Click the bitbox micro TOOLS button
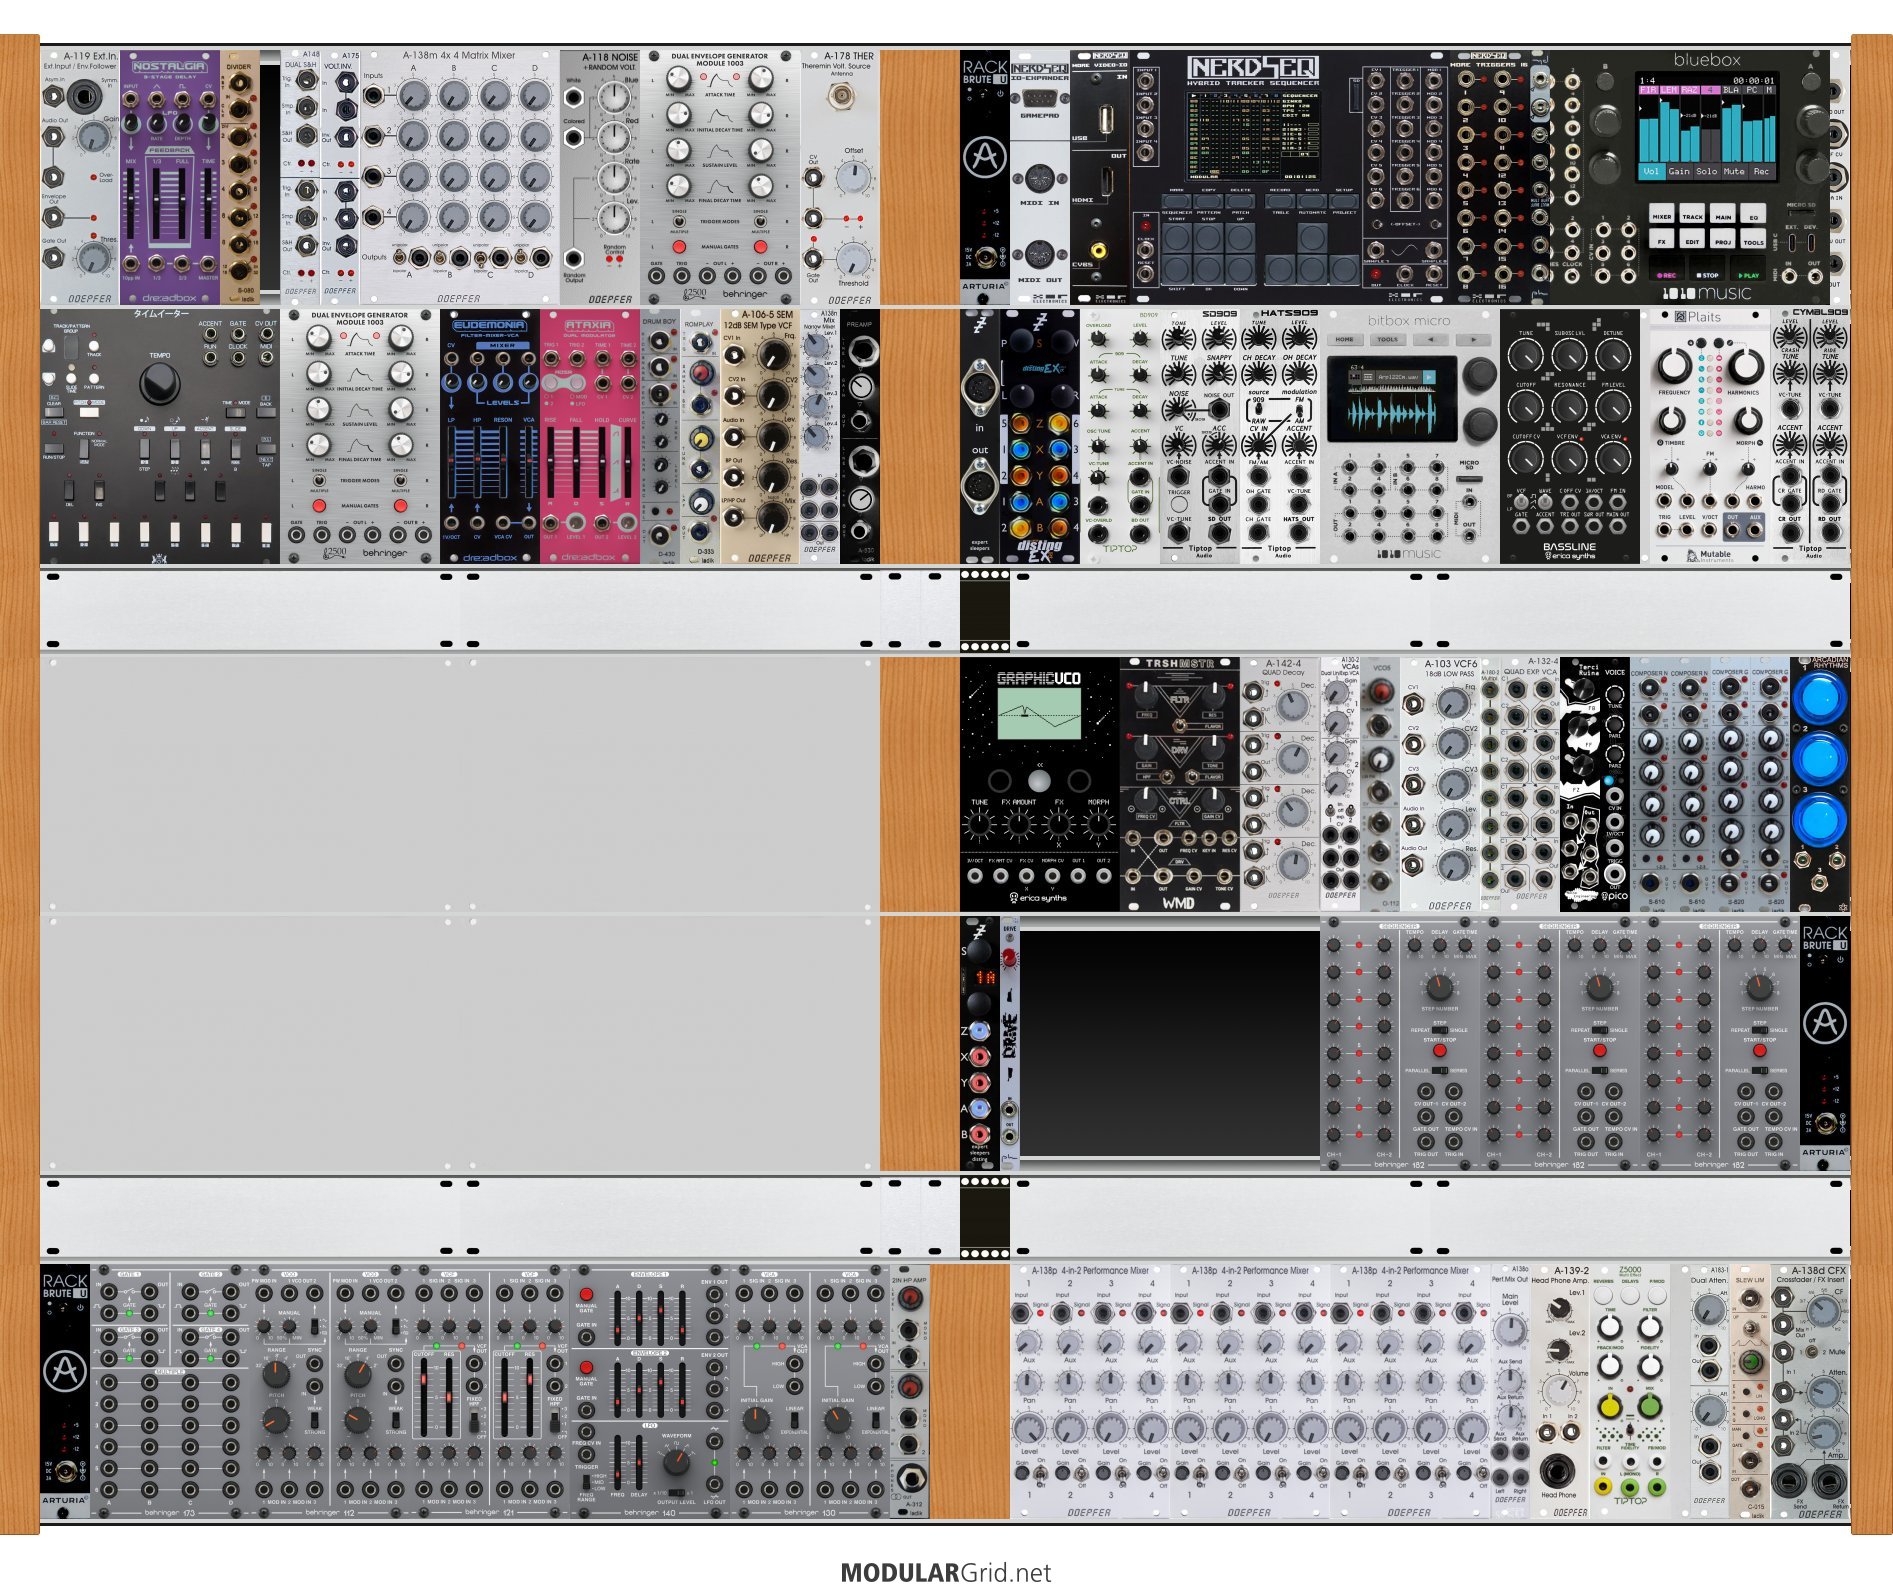This screenshot has height=1594, width=1893. click(1388, 339)
